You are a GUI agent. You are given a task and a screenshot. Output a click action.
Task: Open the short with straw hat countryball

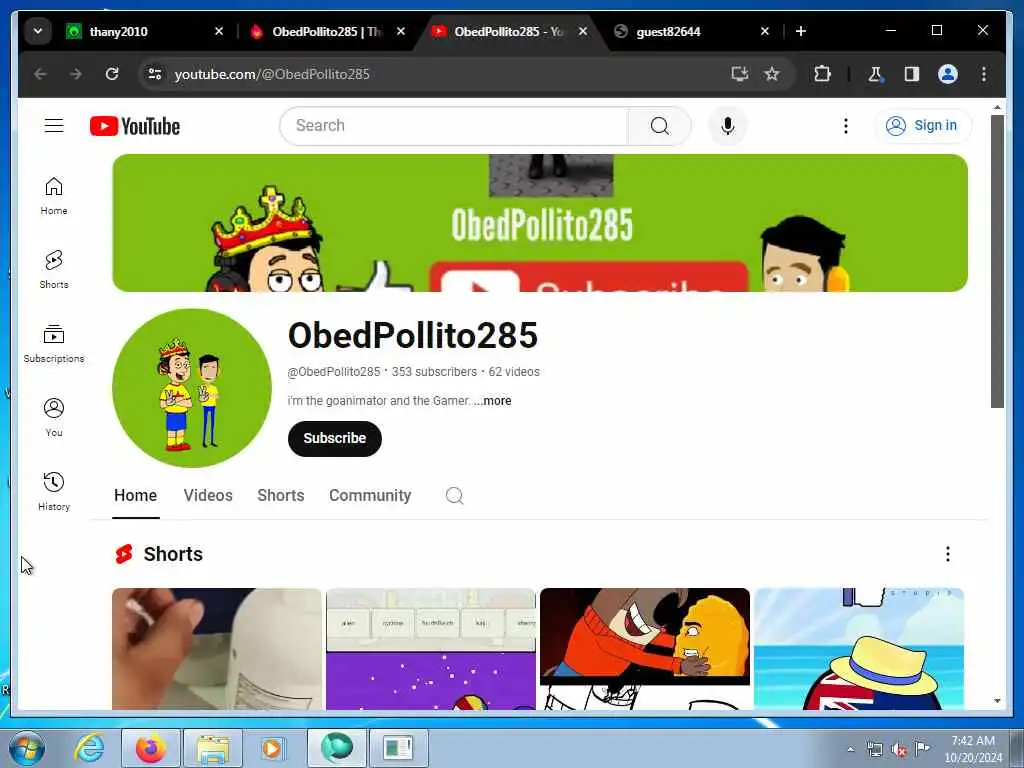tap(859, 648)
